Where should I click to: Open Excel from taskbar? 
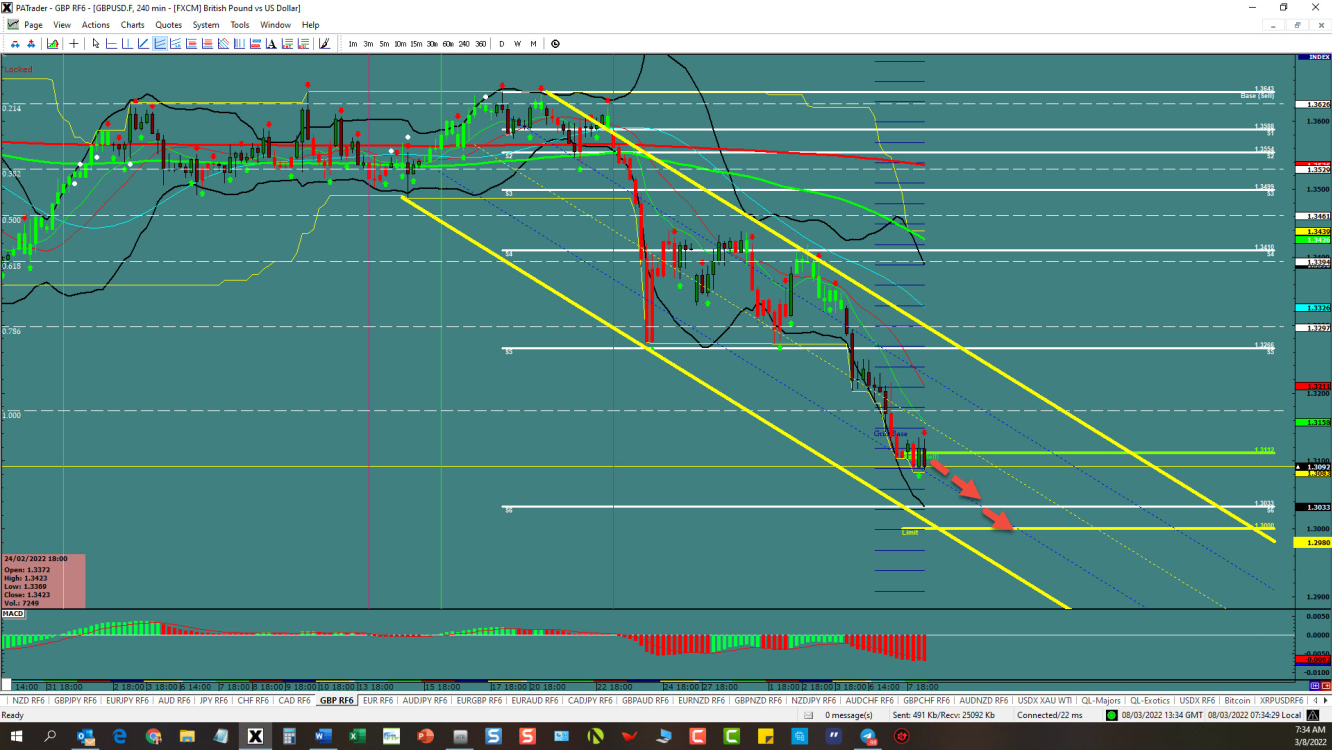click(357, 736)
